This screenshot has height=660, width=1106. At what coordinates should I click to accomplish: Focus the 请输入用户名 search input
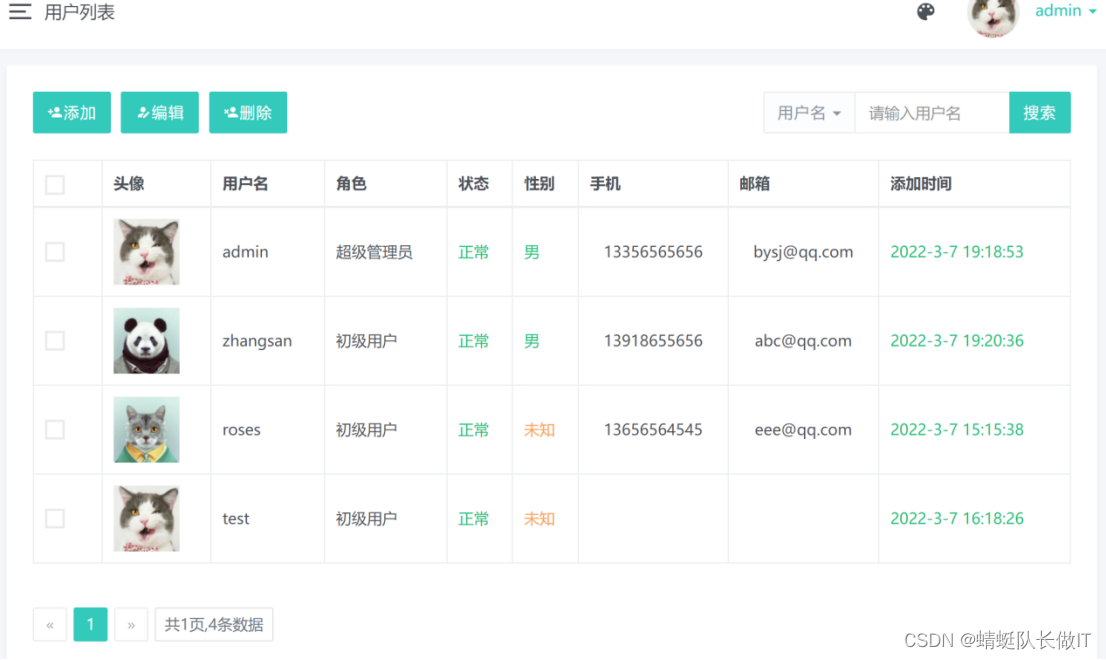tap(932, 113)
